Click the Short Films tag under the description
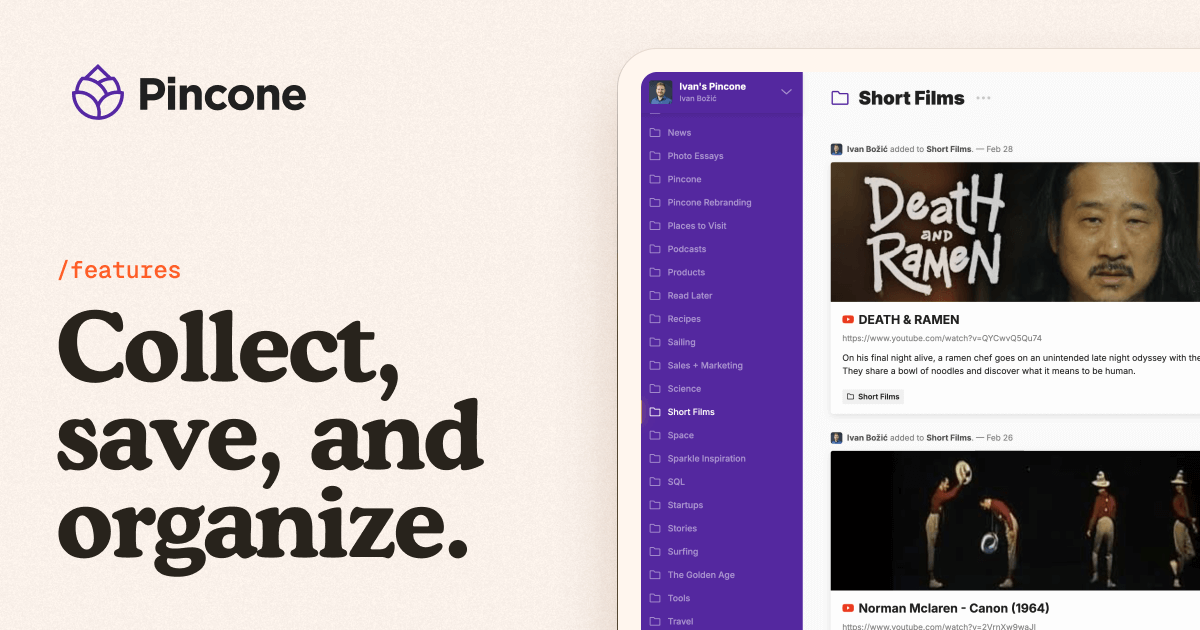Image resolution: width=1200 pixels, height=630 pixels. pos(873,397)
